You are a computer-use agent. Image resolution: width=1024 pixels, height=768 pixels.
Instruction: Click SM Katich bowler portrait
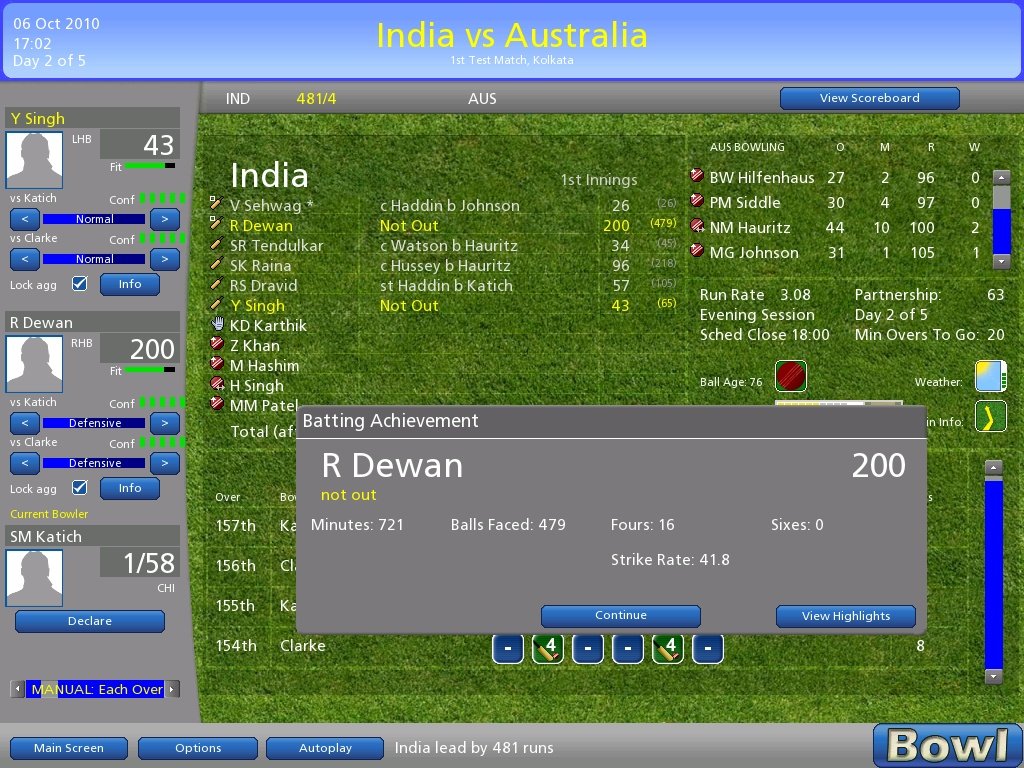34,577
